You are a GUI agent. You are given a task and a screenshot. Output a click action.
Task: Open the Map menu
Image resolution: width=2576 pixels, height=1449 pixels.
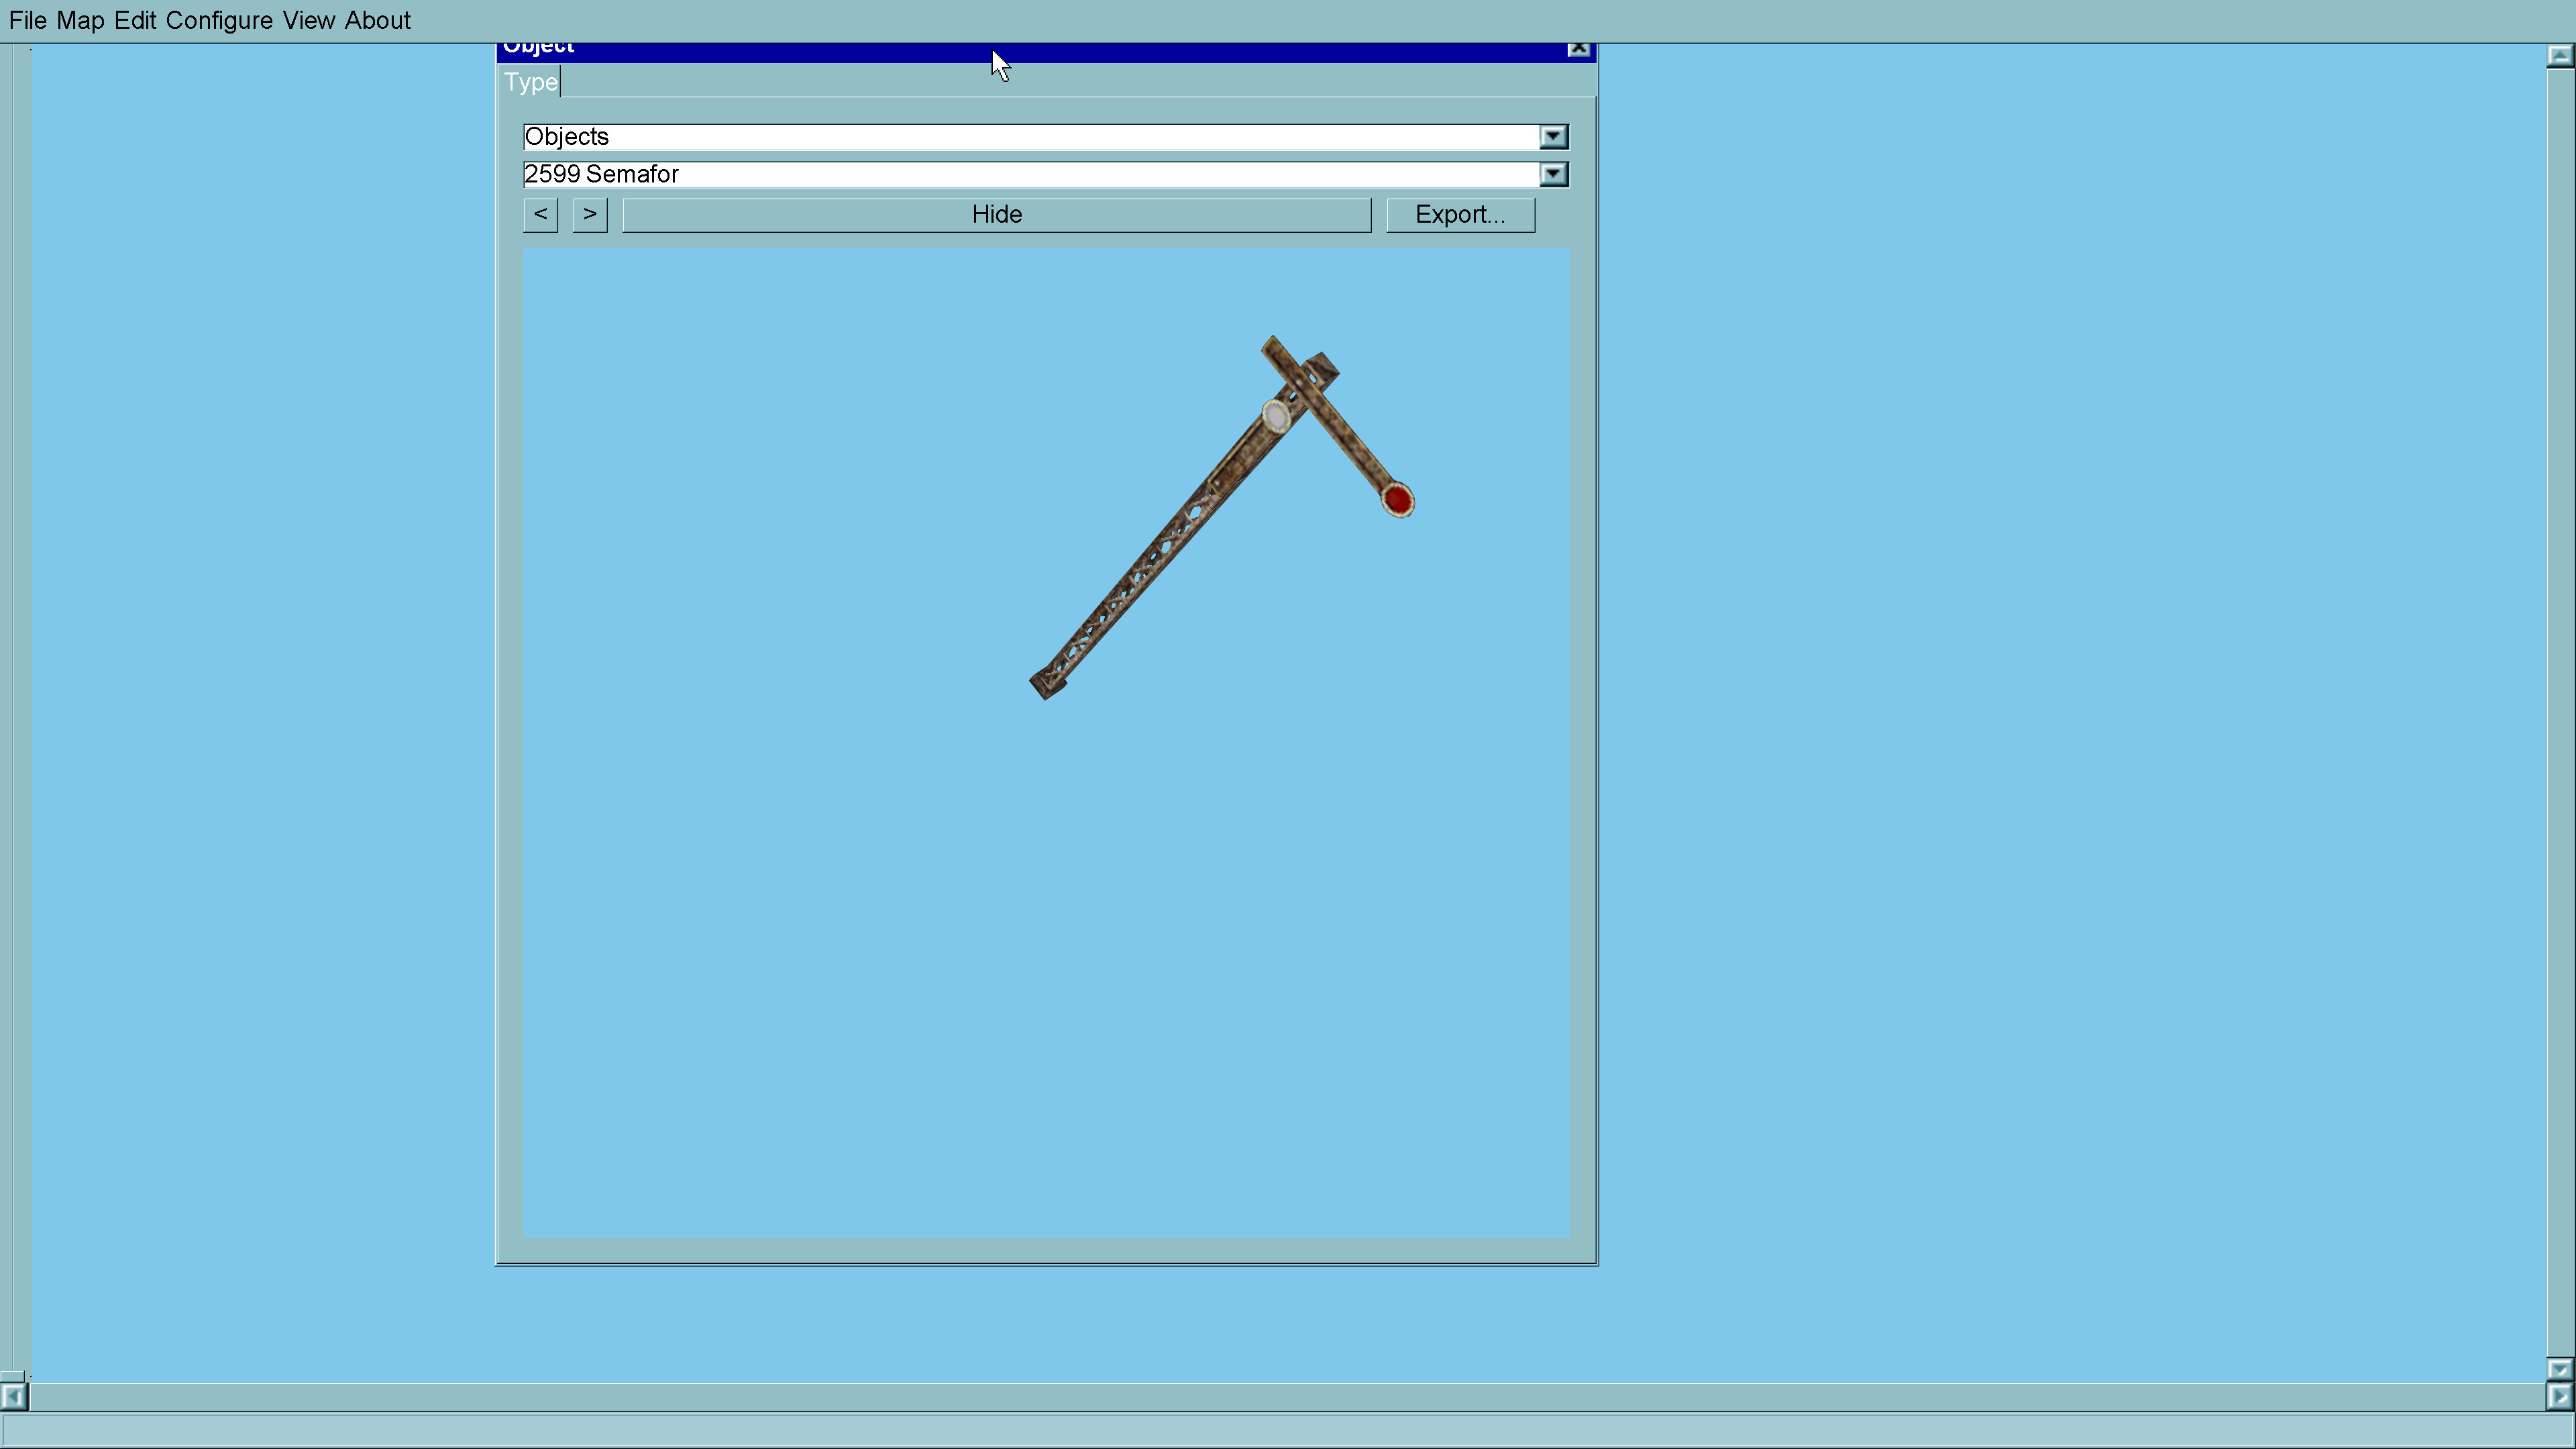tap(80, 20)
